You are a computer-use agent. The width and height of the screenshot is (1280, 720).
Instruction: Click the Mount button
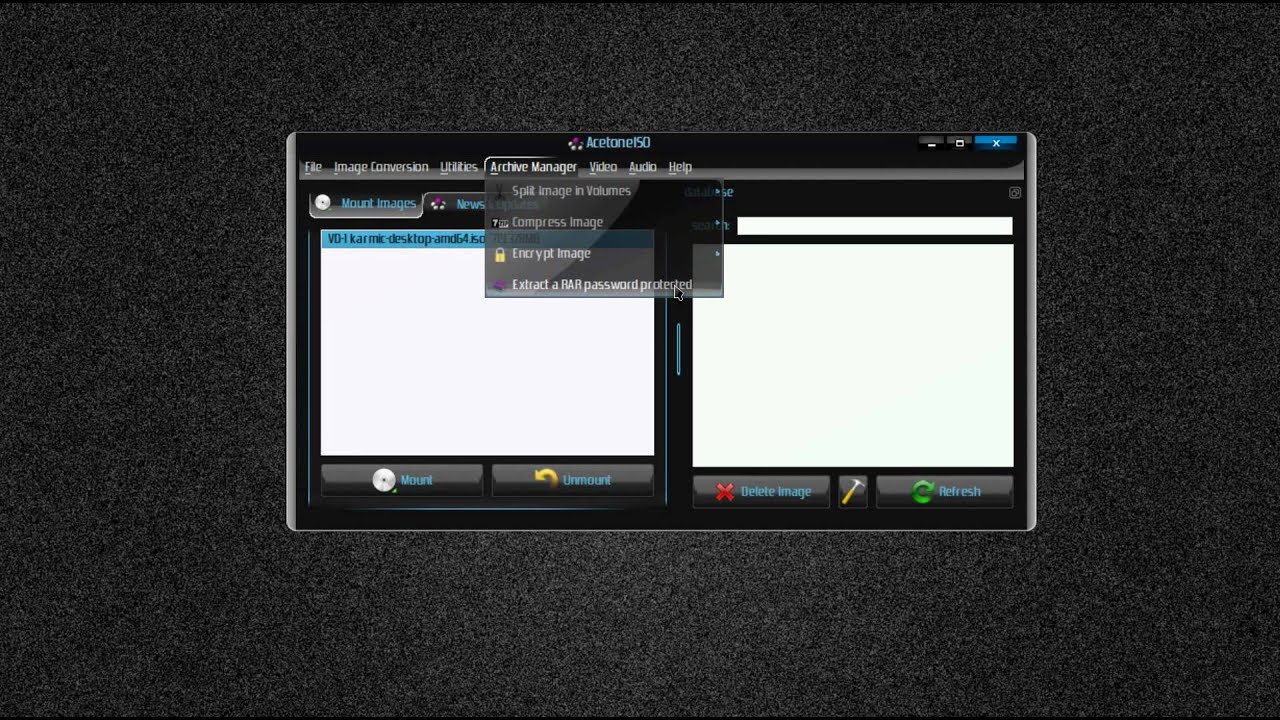click(x=402, y=480)
